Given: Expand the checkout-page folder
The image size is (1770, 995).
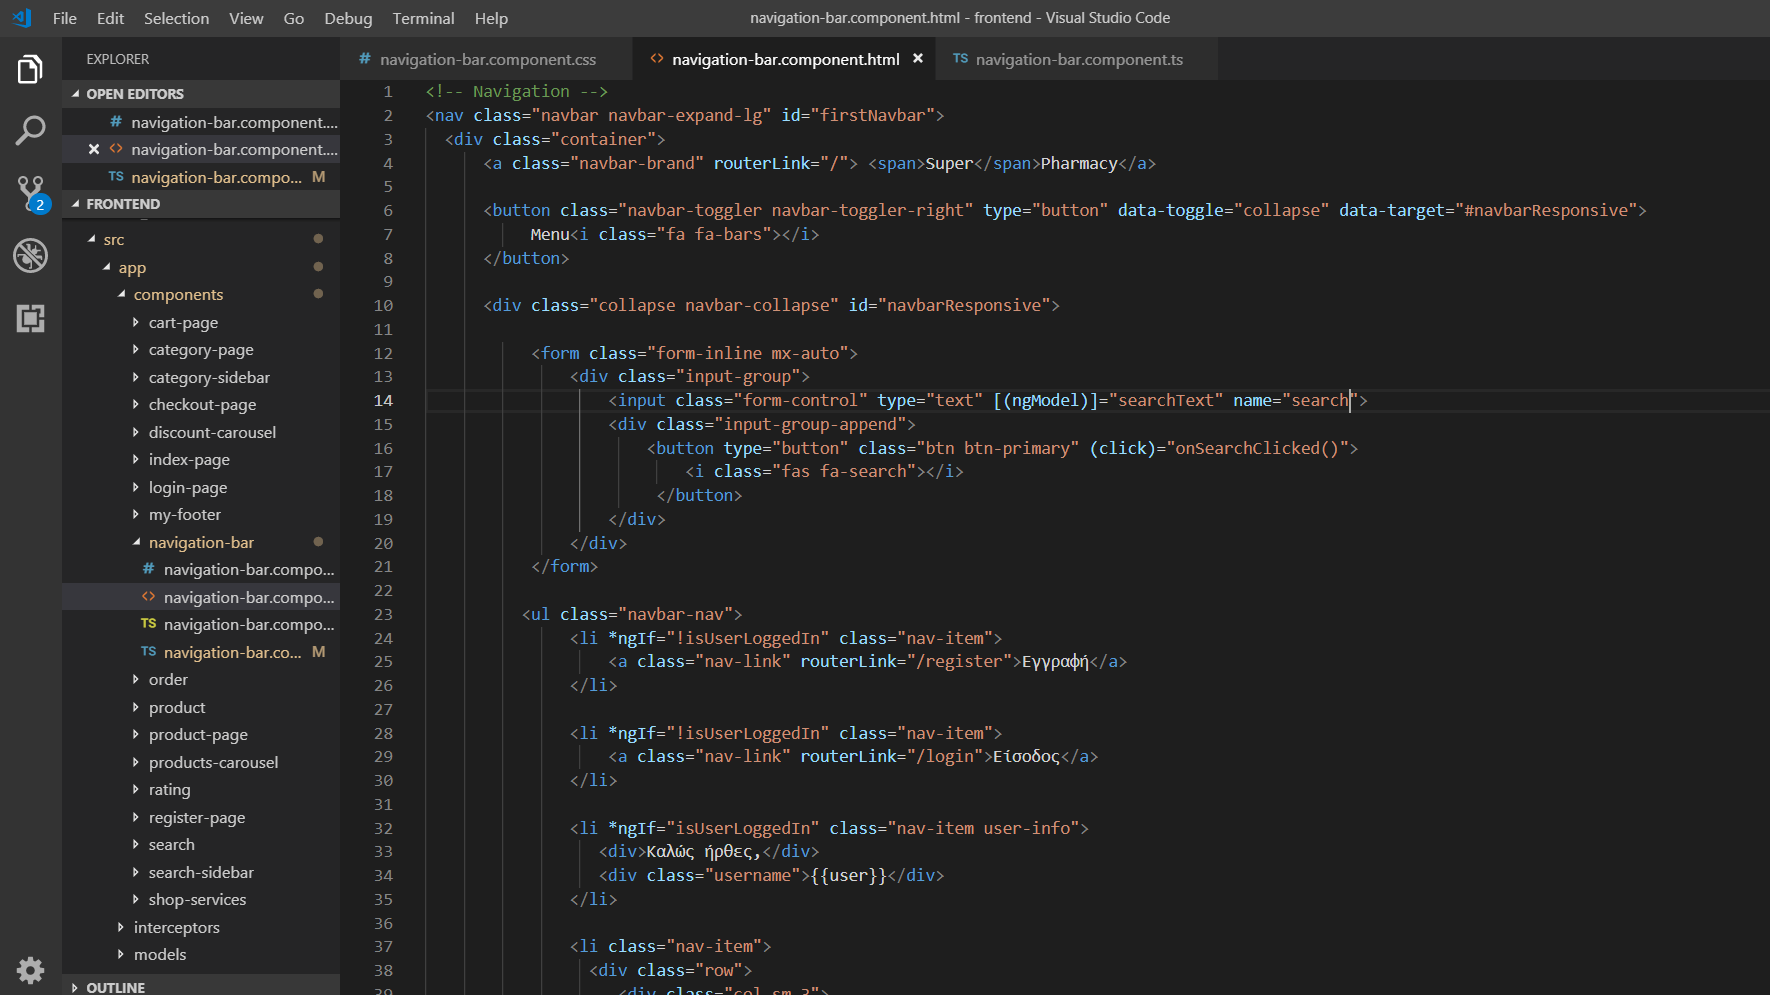Looking at the screenshot, I should 202,405.
